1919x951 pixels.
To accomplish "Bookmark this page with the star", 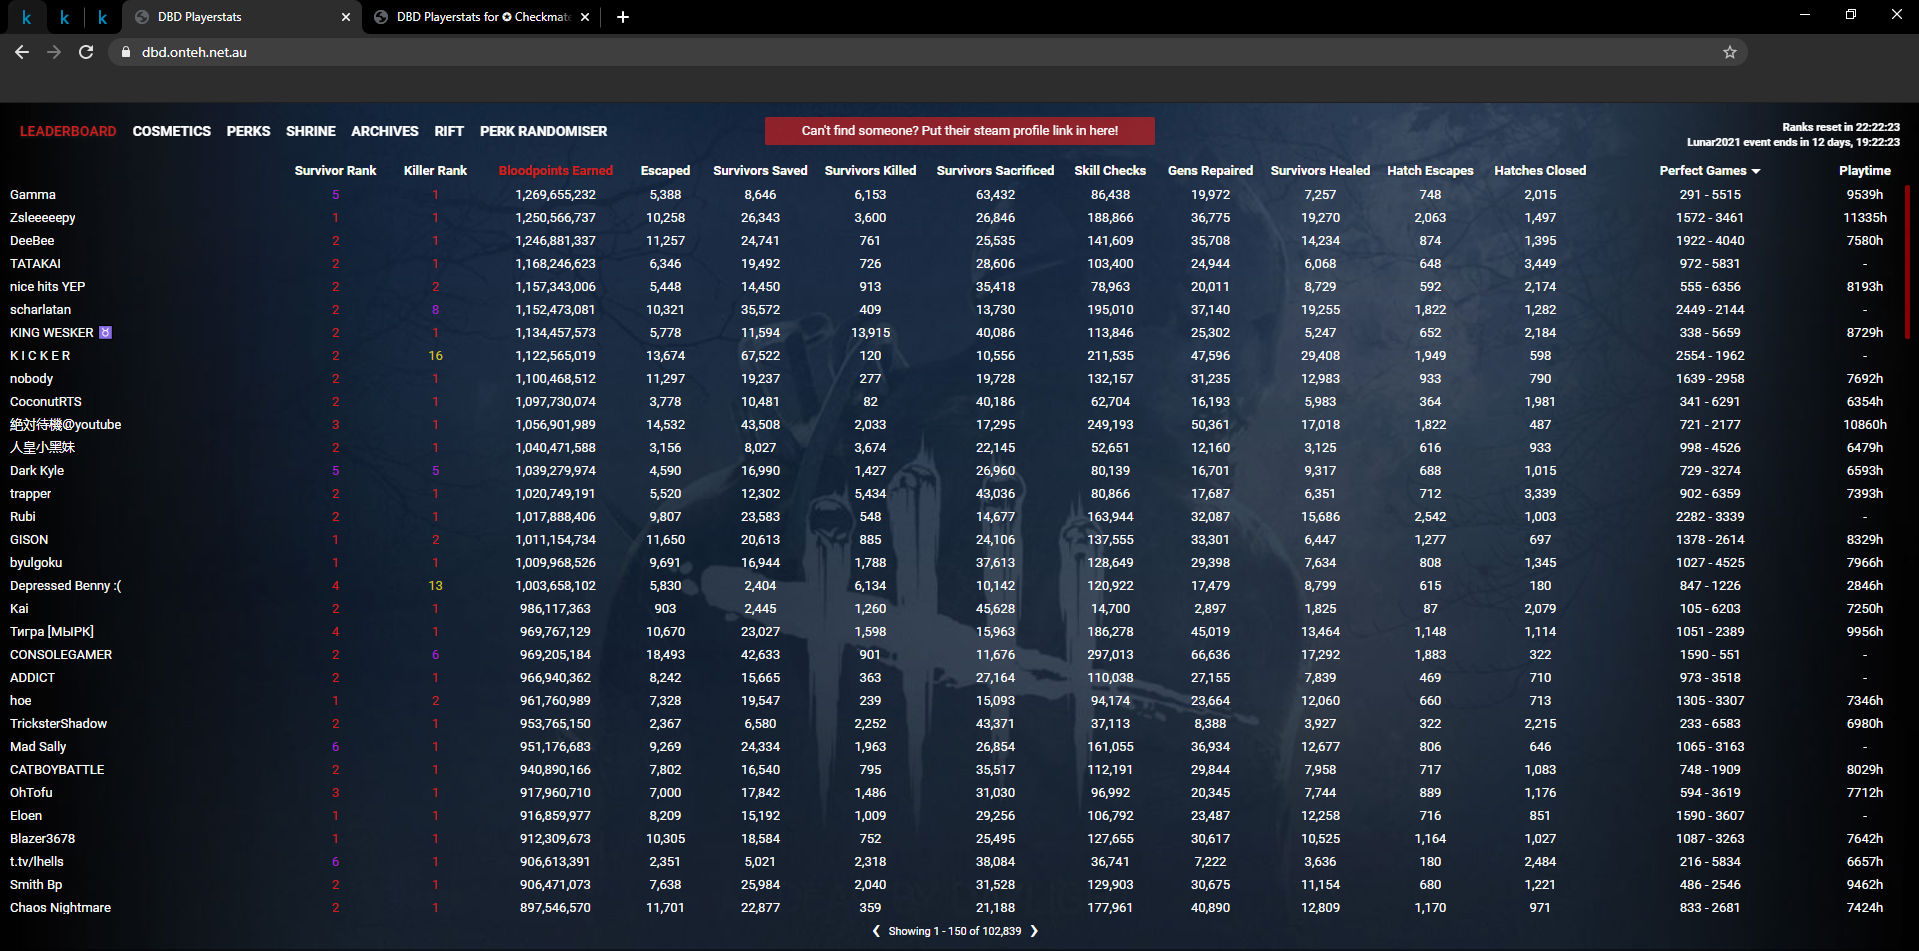I will 1730,52.
